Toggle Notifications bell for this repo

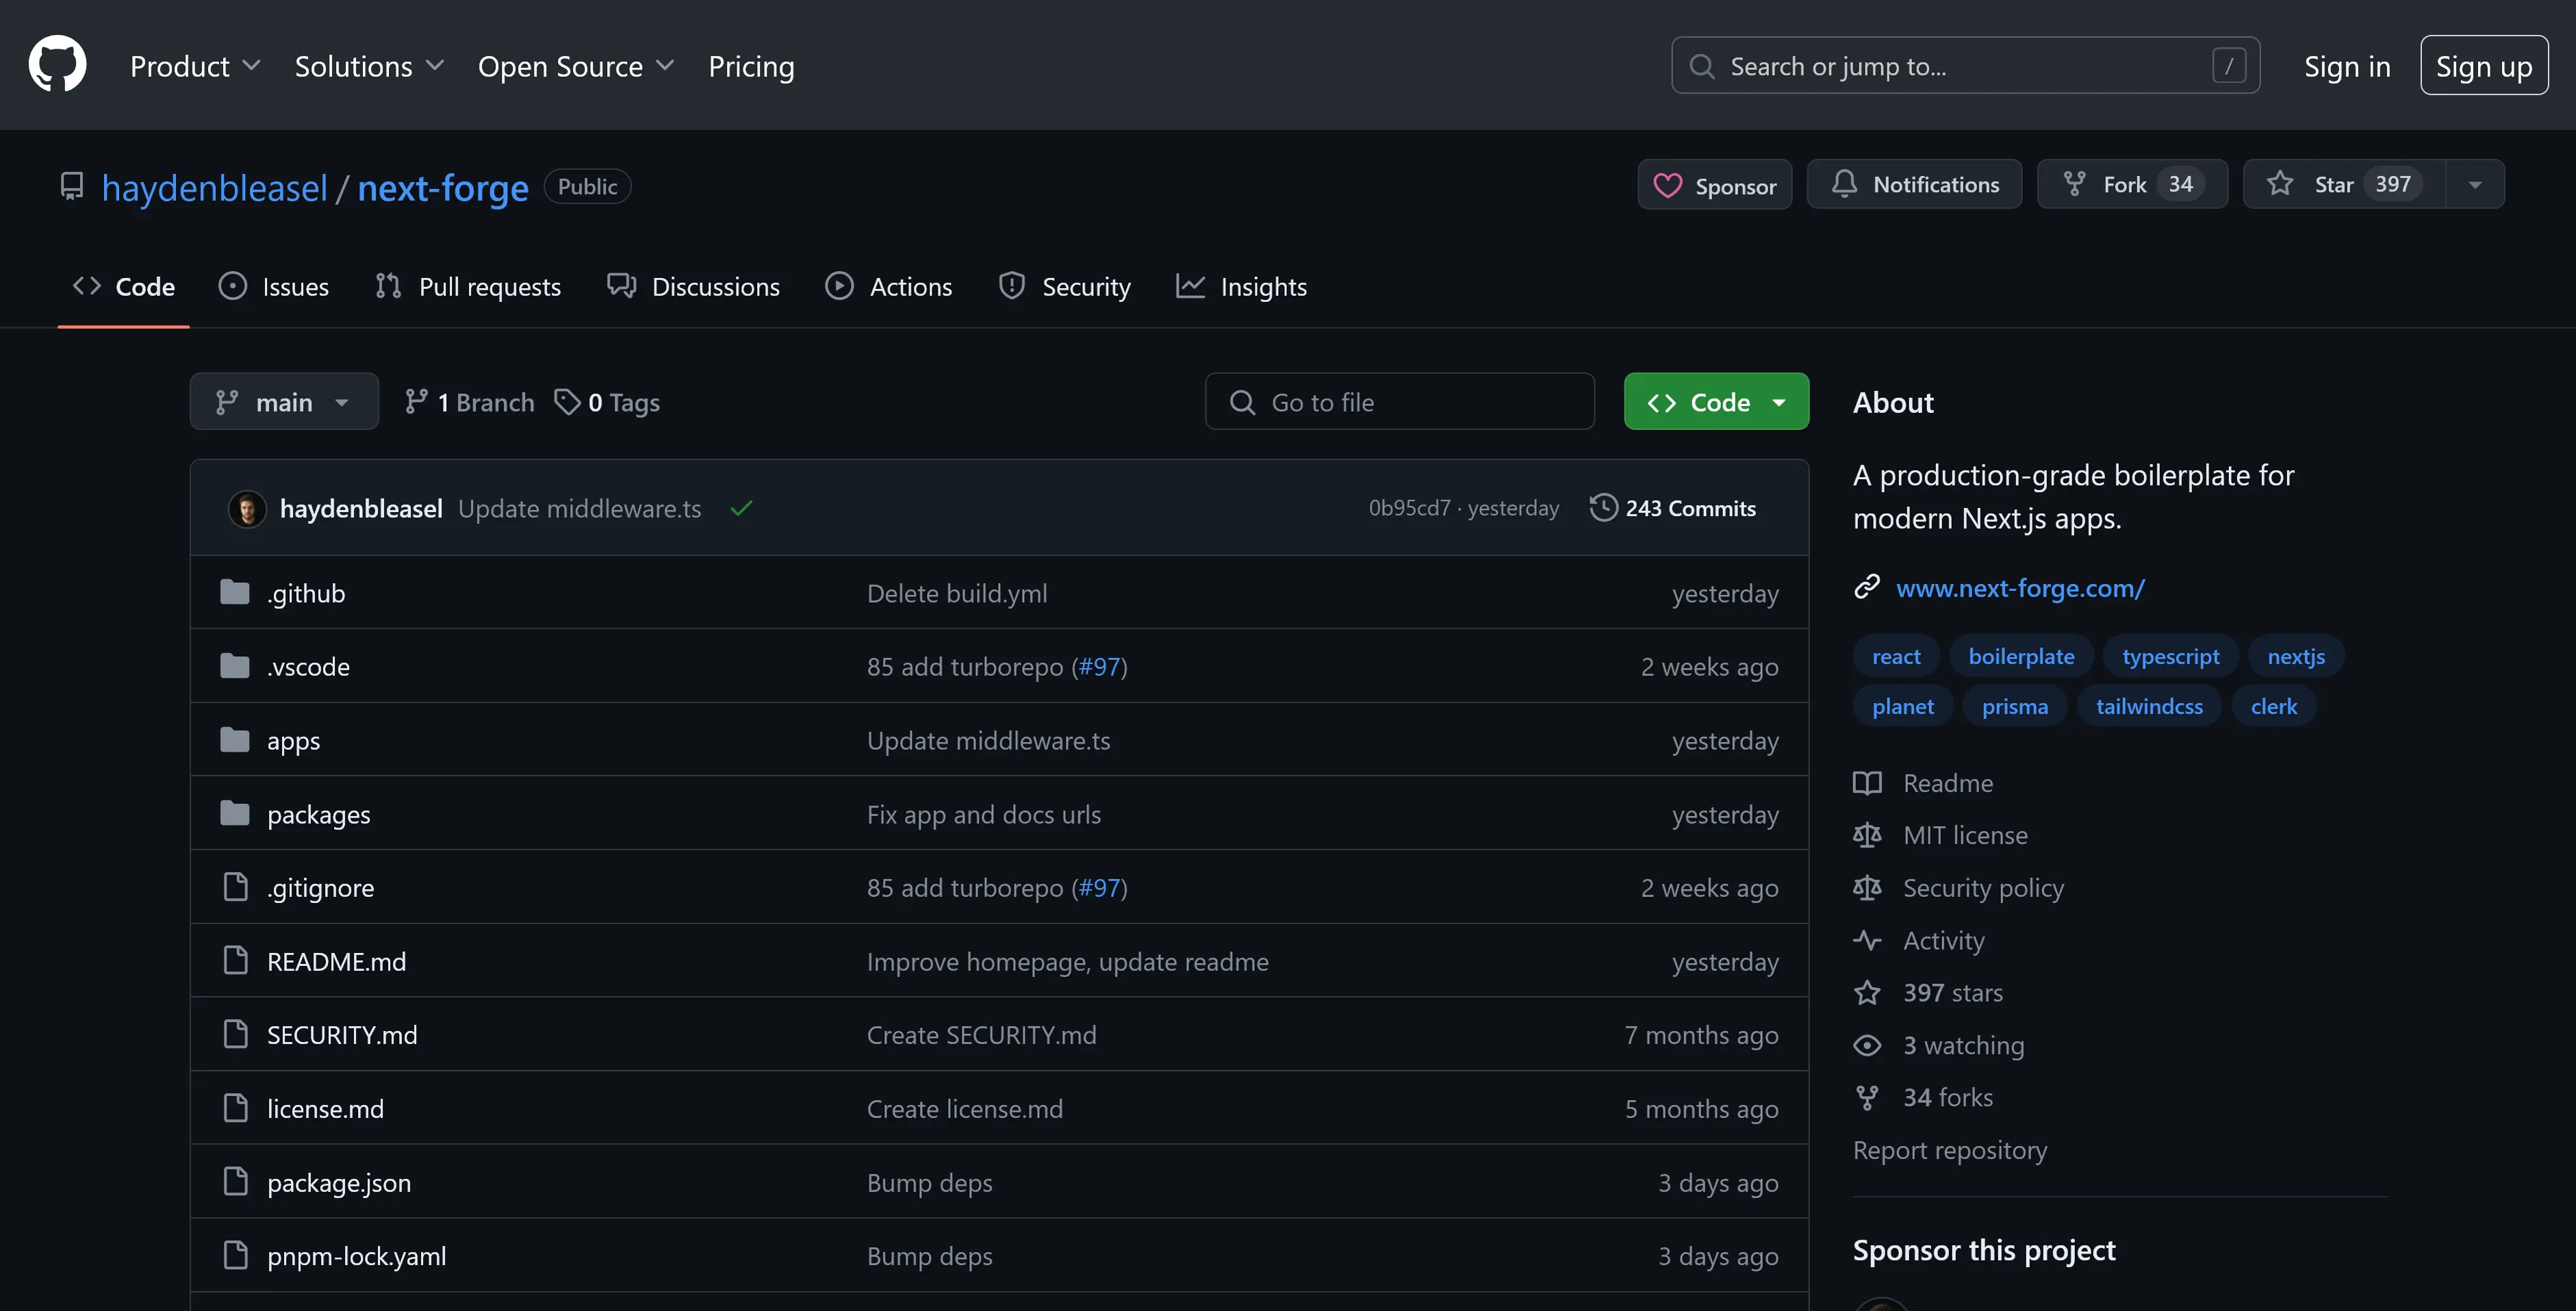(x=1914, y=184)
